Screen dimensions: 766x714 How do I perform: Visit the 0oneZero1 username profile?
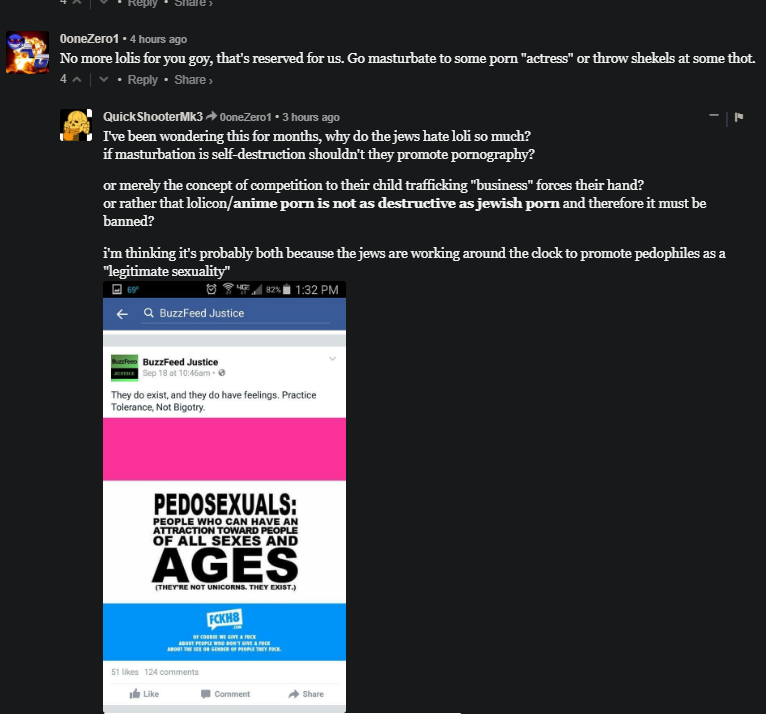tap(89, 39)
